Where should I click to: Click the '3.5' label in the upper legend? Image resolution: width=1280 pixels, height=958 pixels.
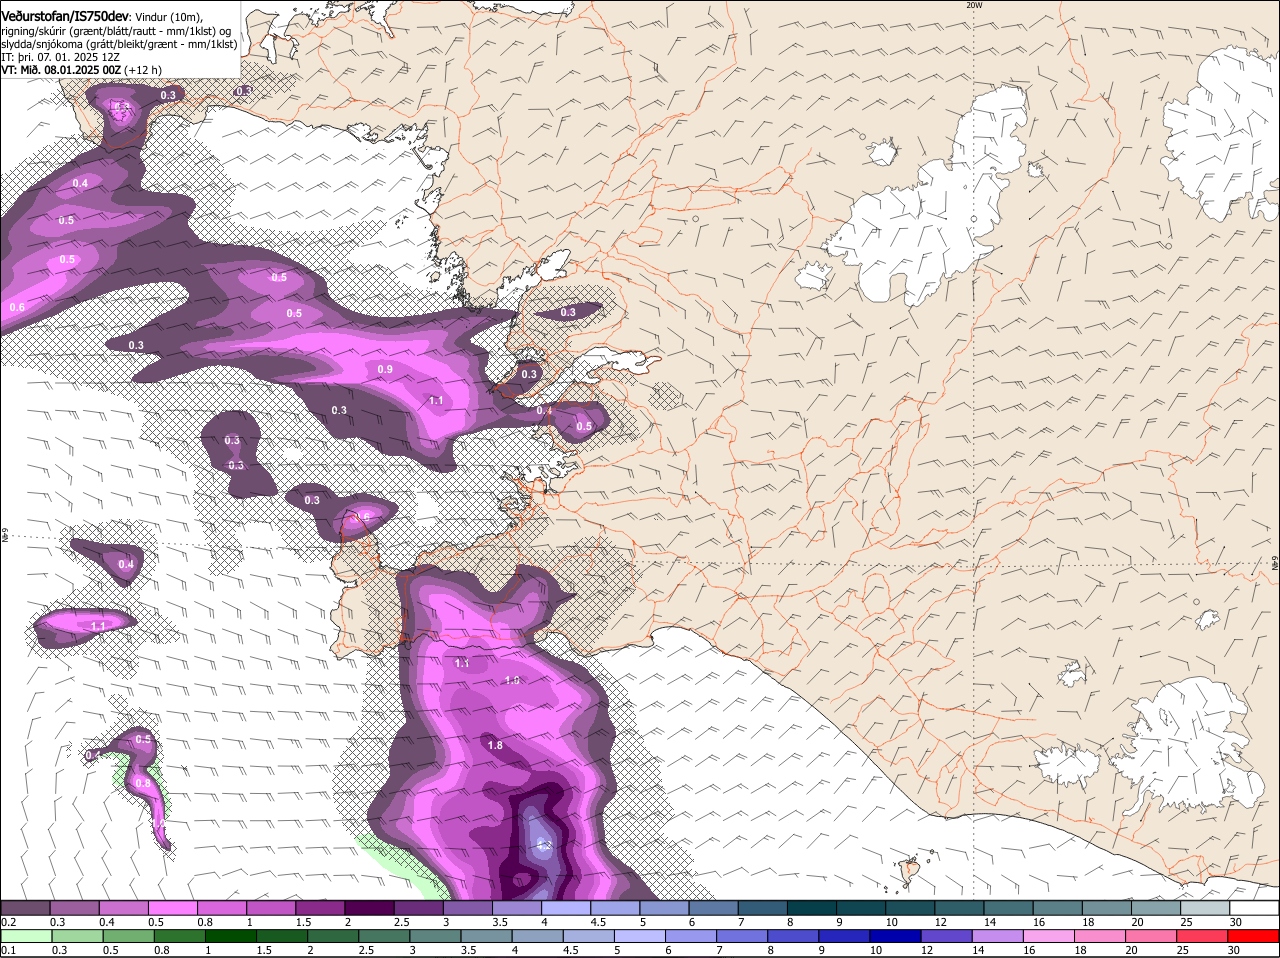tap(500, 922)
